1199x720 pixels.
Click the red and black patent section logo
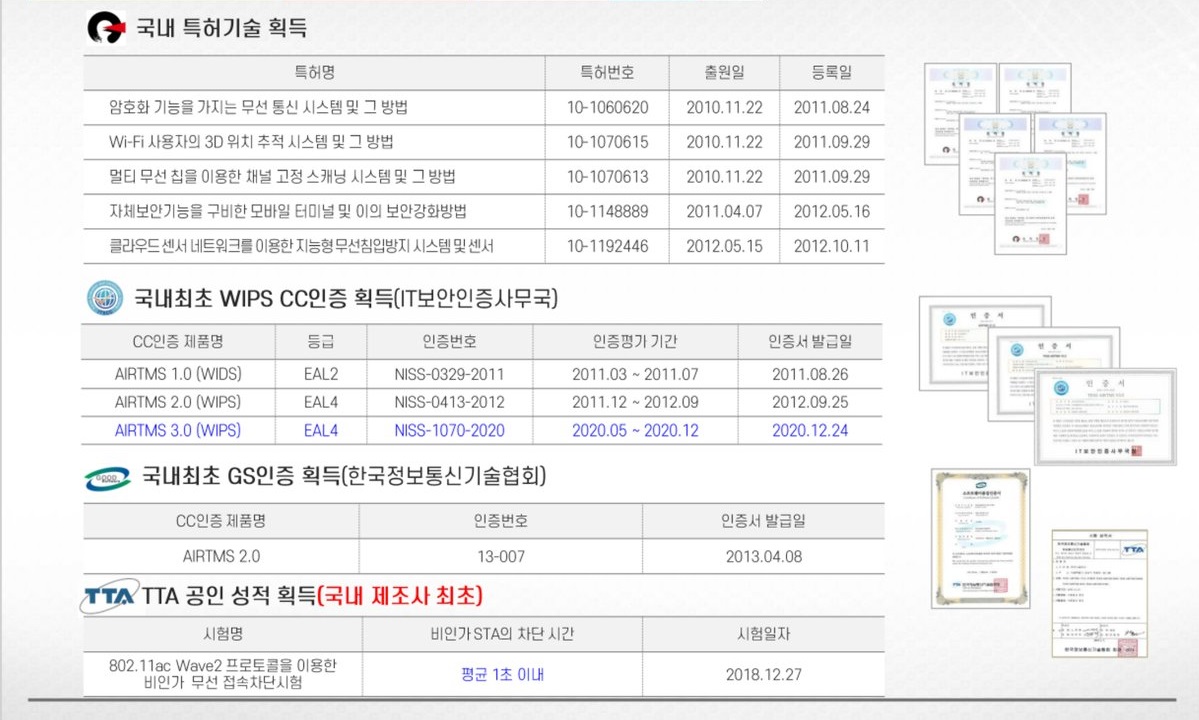[x=105, y=28]
